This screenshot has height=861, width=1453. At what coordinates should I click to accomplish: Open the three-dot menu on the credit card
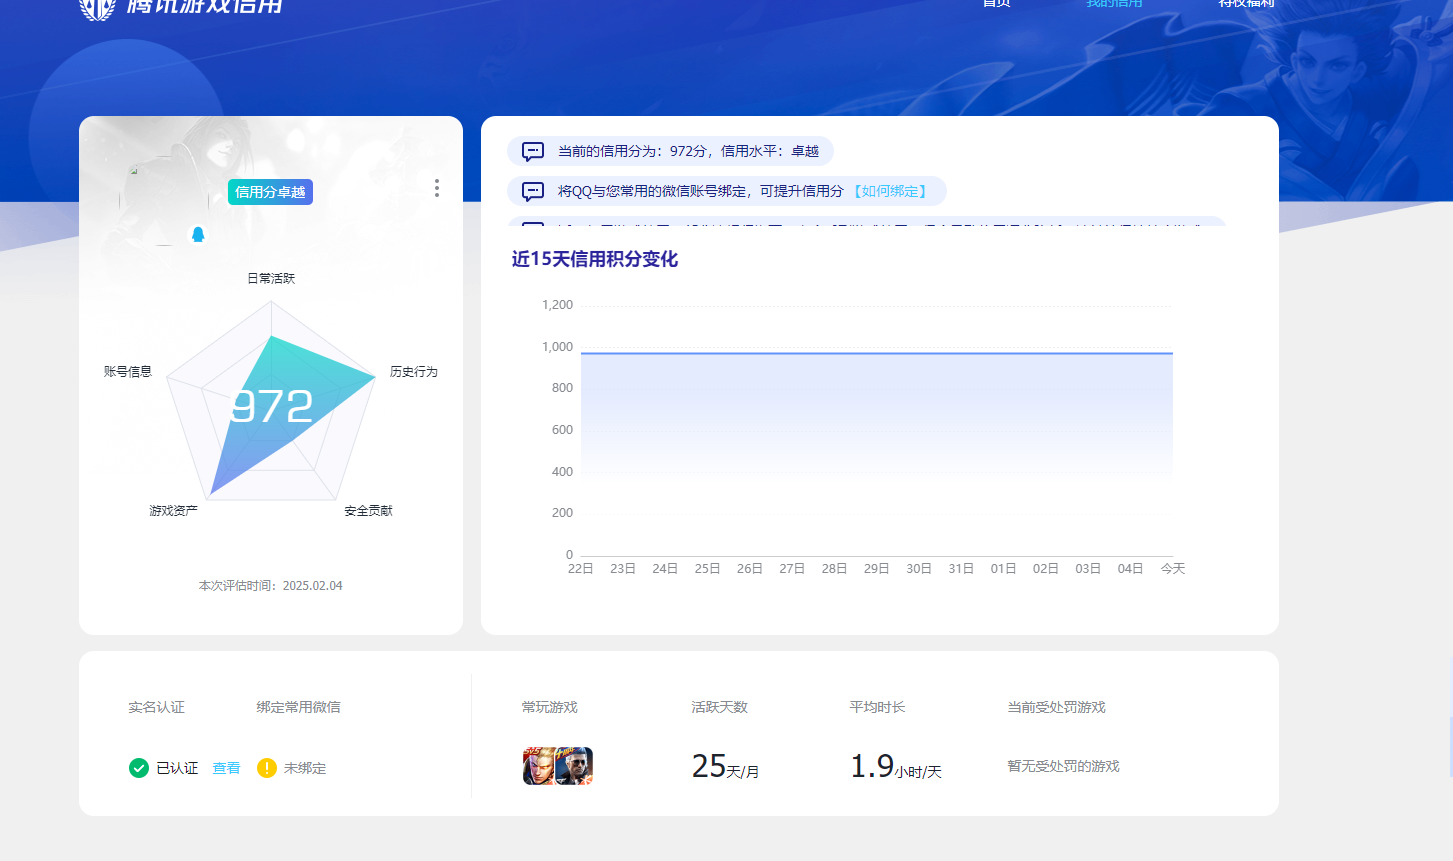437,188
